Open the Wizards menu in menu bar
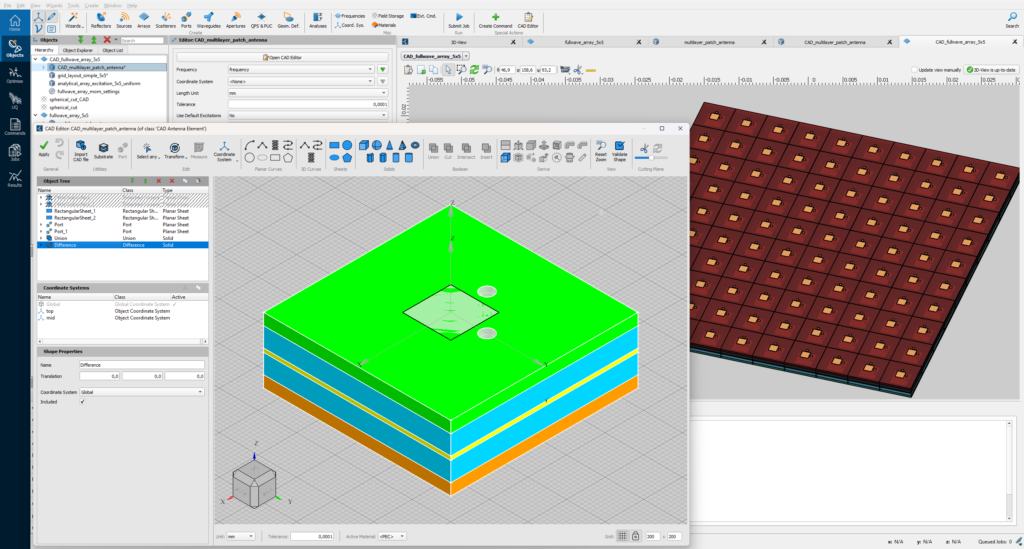 click(x=54, y=5)
